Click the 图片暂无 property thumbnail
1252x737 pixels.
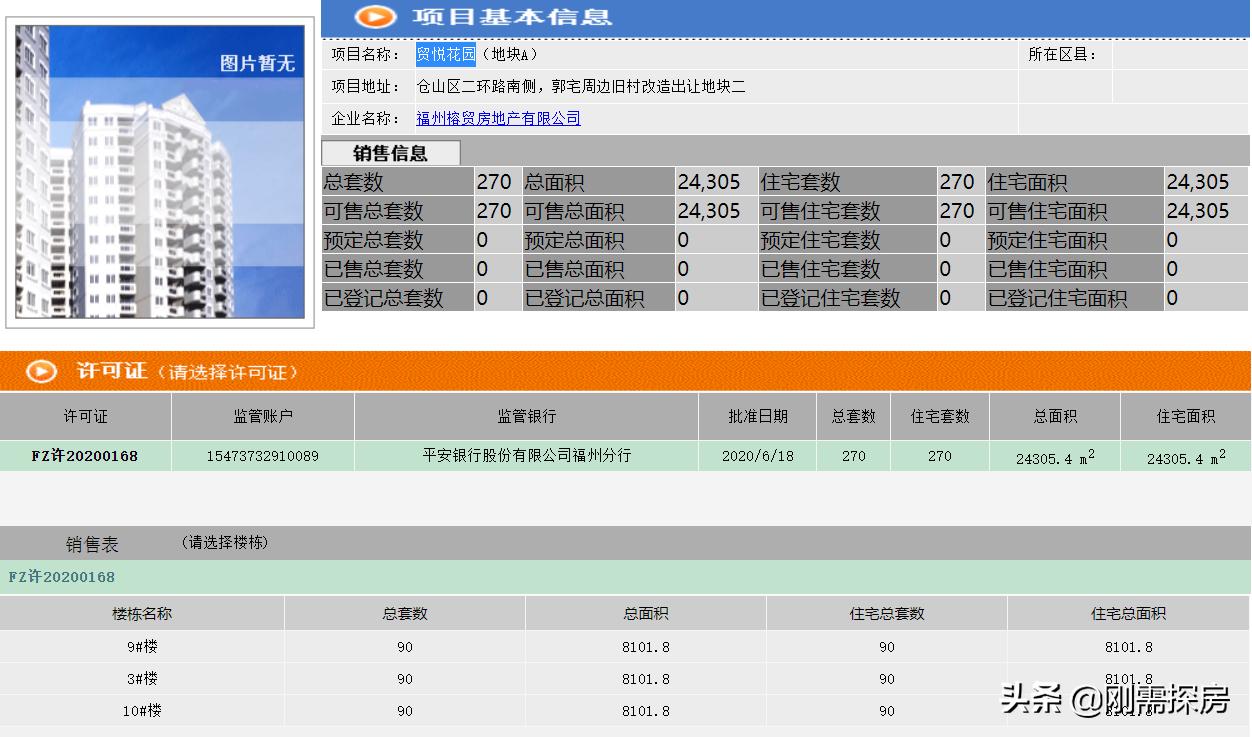[x=160, y=170]
